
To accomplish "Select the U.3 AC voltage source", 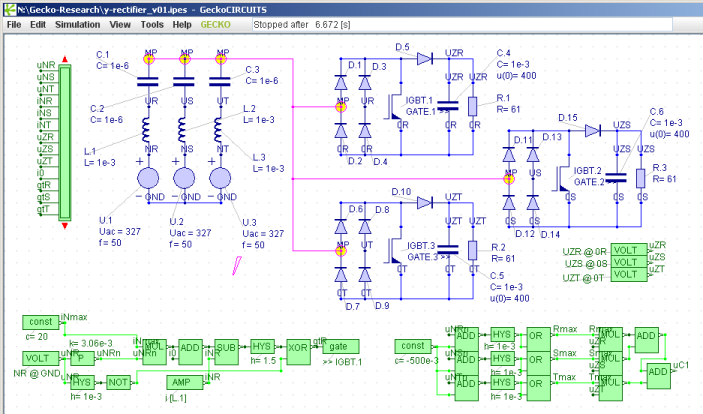I will [x=222, y=180].
